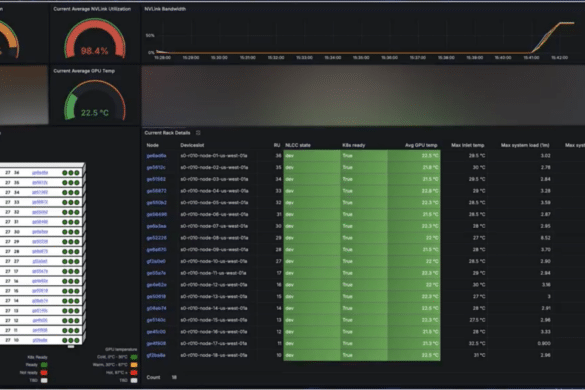Click the 31 °C inlet temp in node-18 row

coord(479,355)
